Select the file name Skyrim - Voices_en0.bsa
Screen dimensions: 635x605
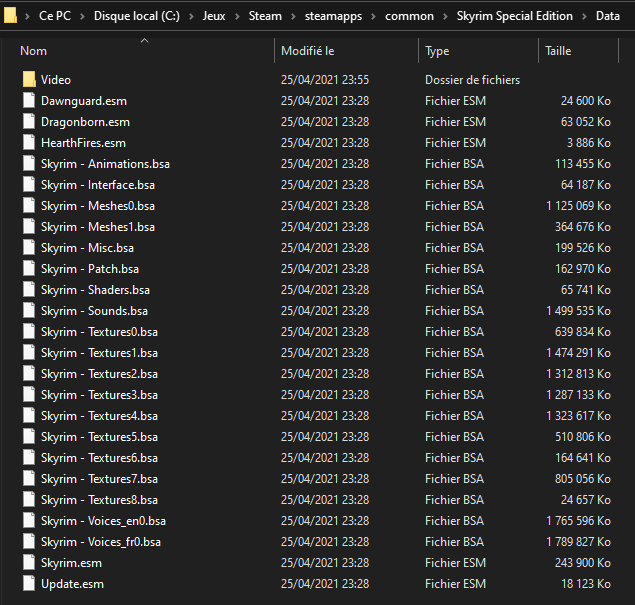click(x=103, y=521)
